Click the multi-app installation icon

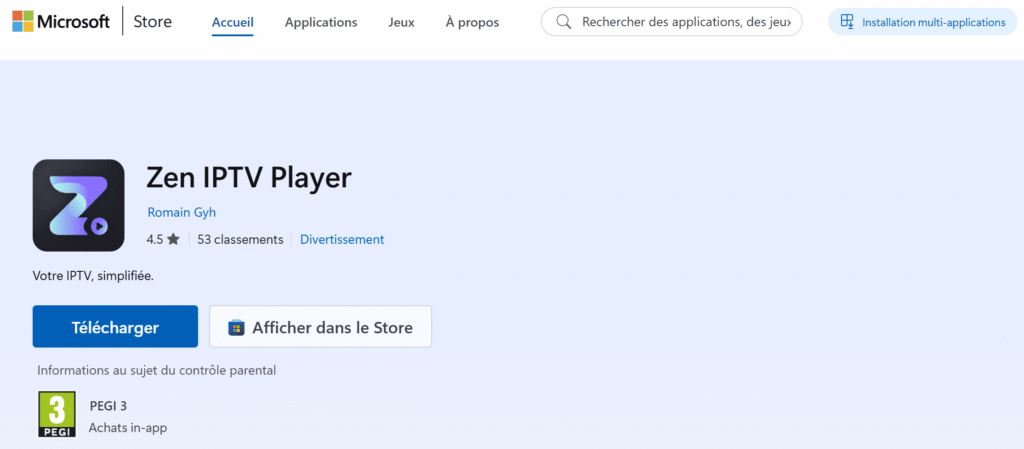pos(847,22)
